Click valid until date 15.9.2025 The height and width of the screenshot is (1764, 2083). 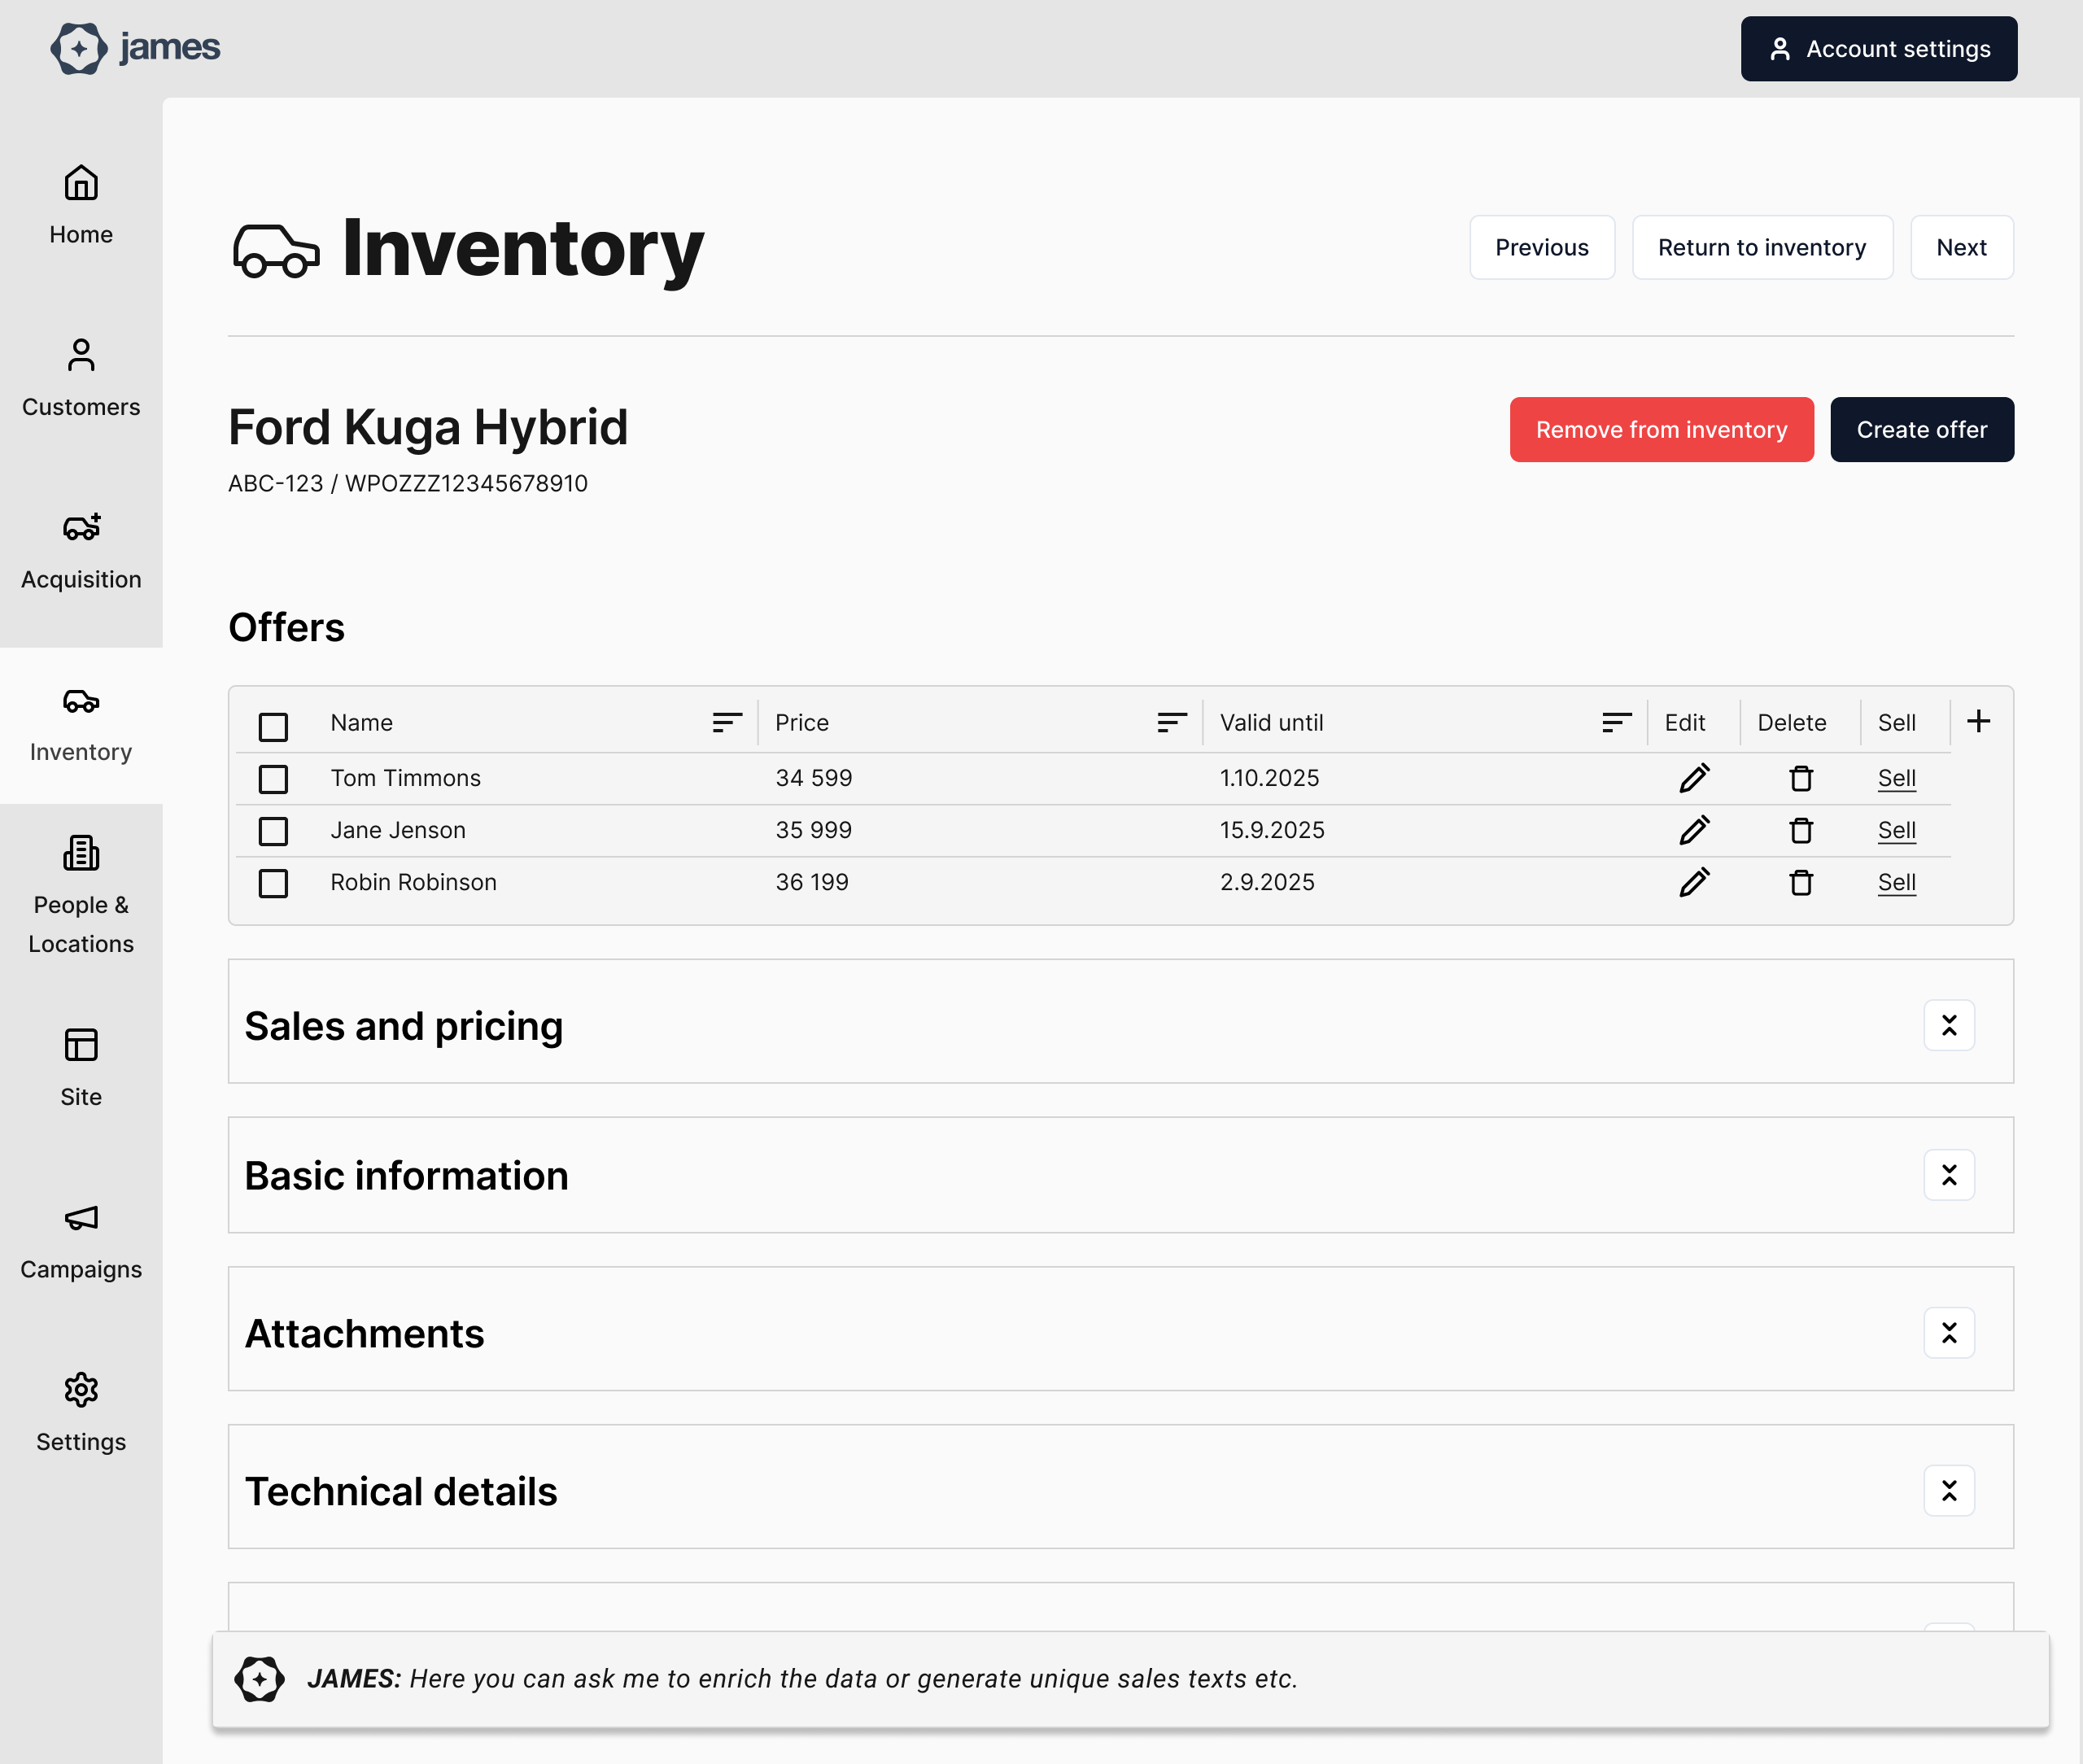pos(1272,830)
